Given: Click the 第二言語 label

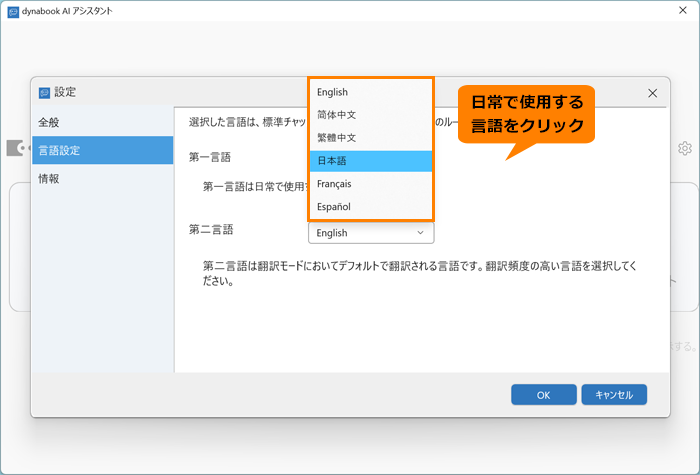Looking at the screenshot, I should point(211,229).
